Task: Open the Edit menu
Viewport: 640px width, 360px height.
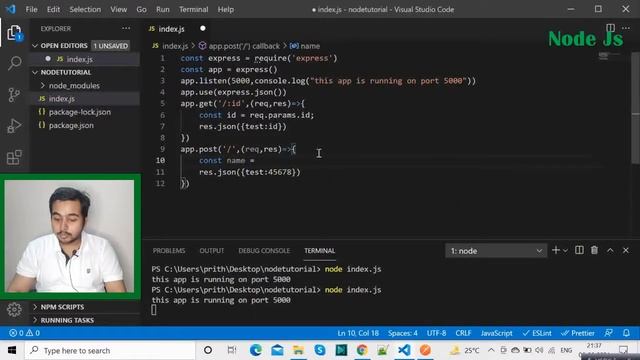Action: coord(53,9)
